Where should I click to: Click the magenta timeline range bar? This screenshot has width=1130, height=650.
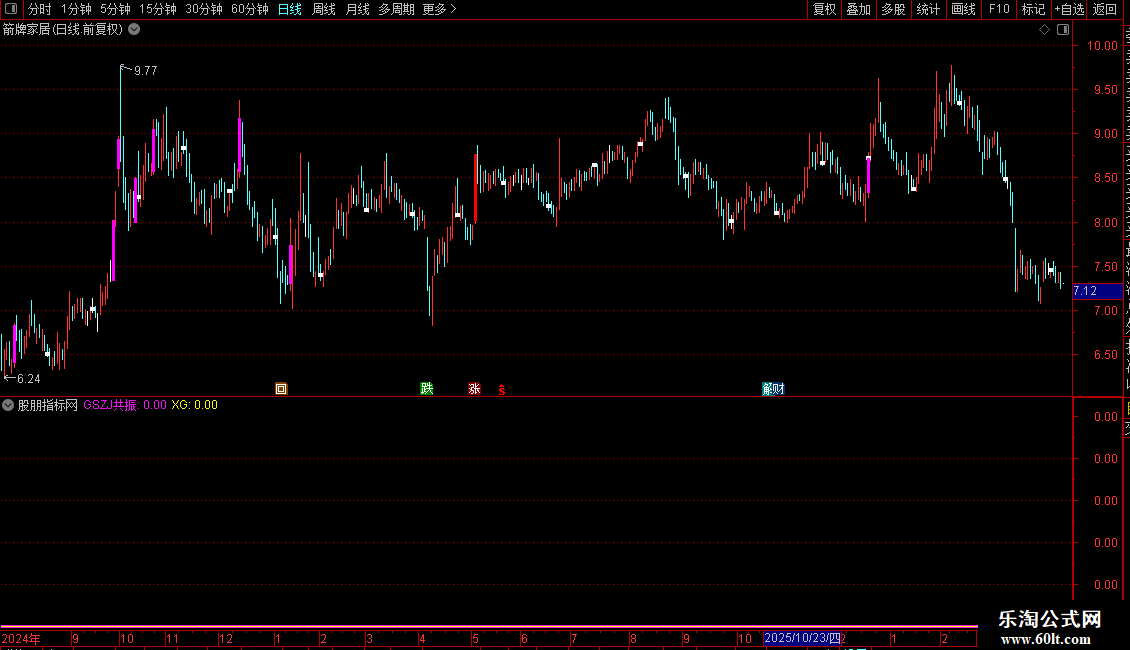click(489, 627)
